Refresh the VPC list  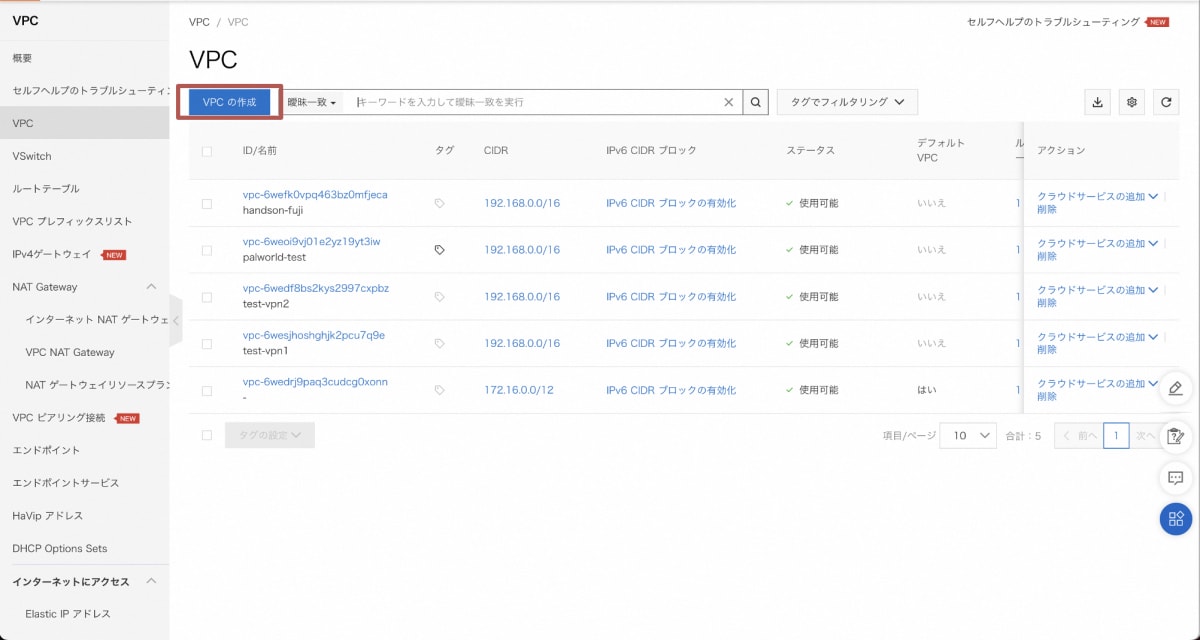(x=1166, y=102)
